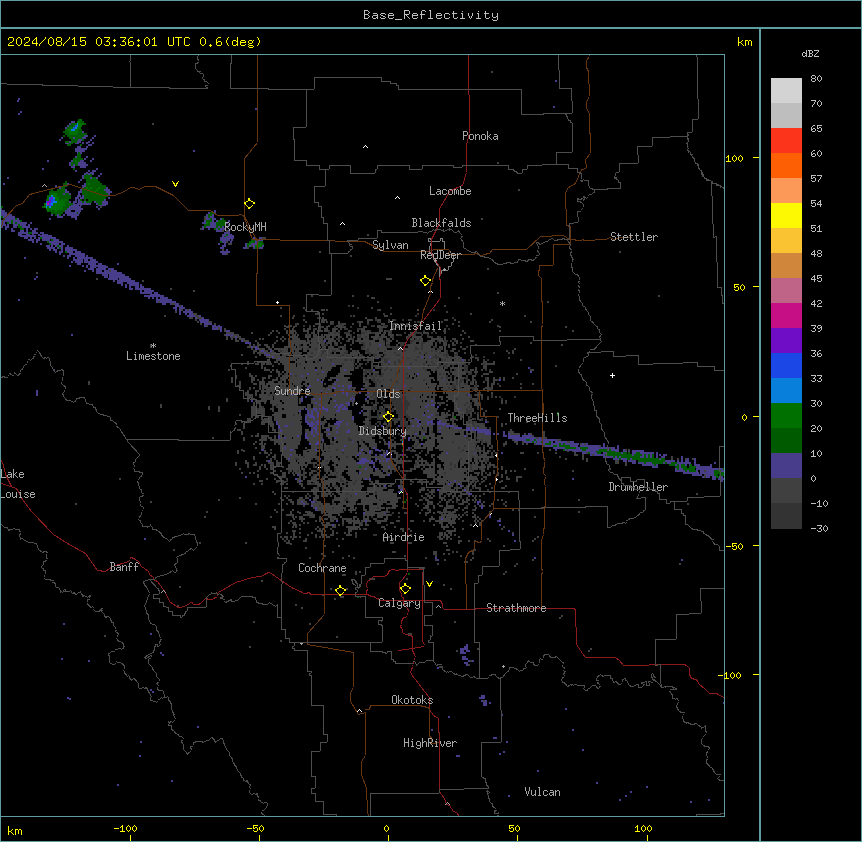Select the green 20-30 dBZ legend swatch
The image size is (862, 842).
coord(786,416)
